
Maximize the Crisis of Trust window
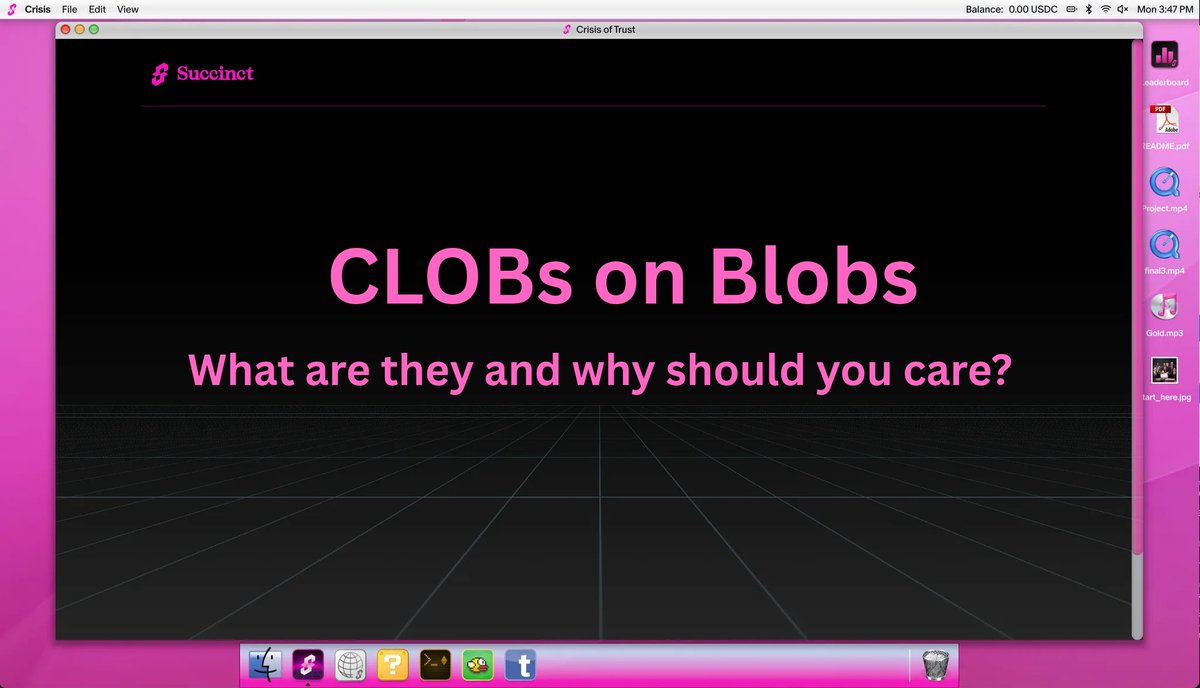[x=94, y=30]
